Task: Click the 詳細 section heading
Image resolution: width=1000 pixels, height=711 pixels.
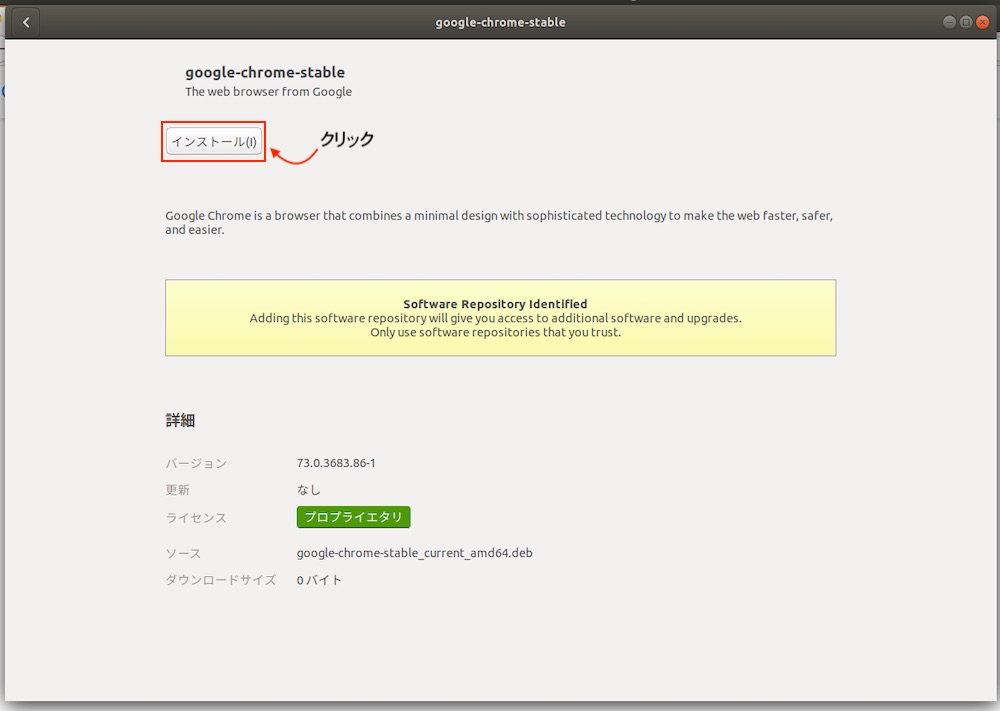Action: (x=180, y=420)
